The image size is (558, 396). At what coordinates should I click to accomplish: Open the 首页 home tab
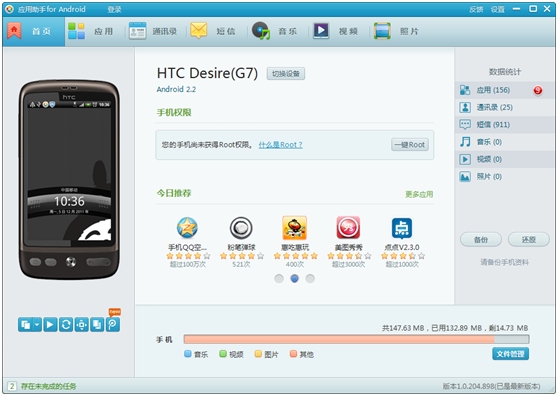[x=33, y=31]
